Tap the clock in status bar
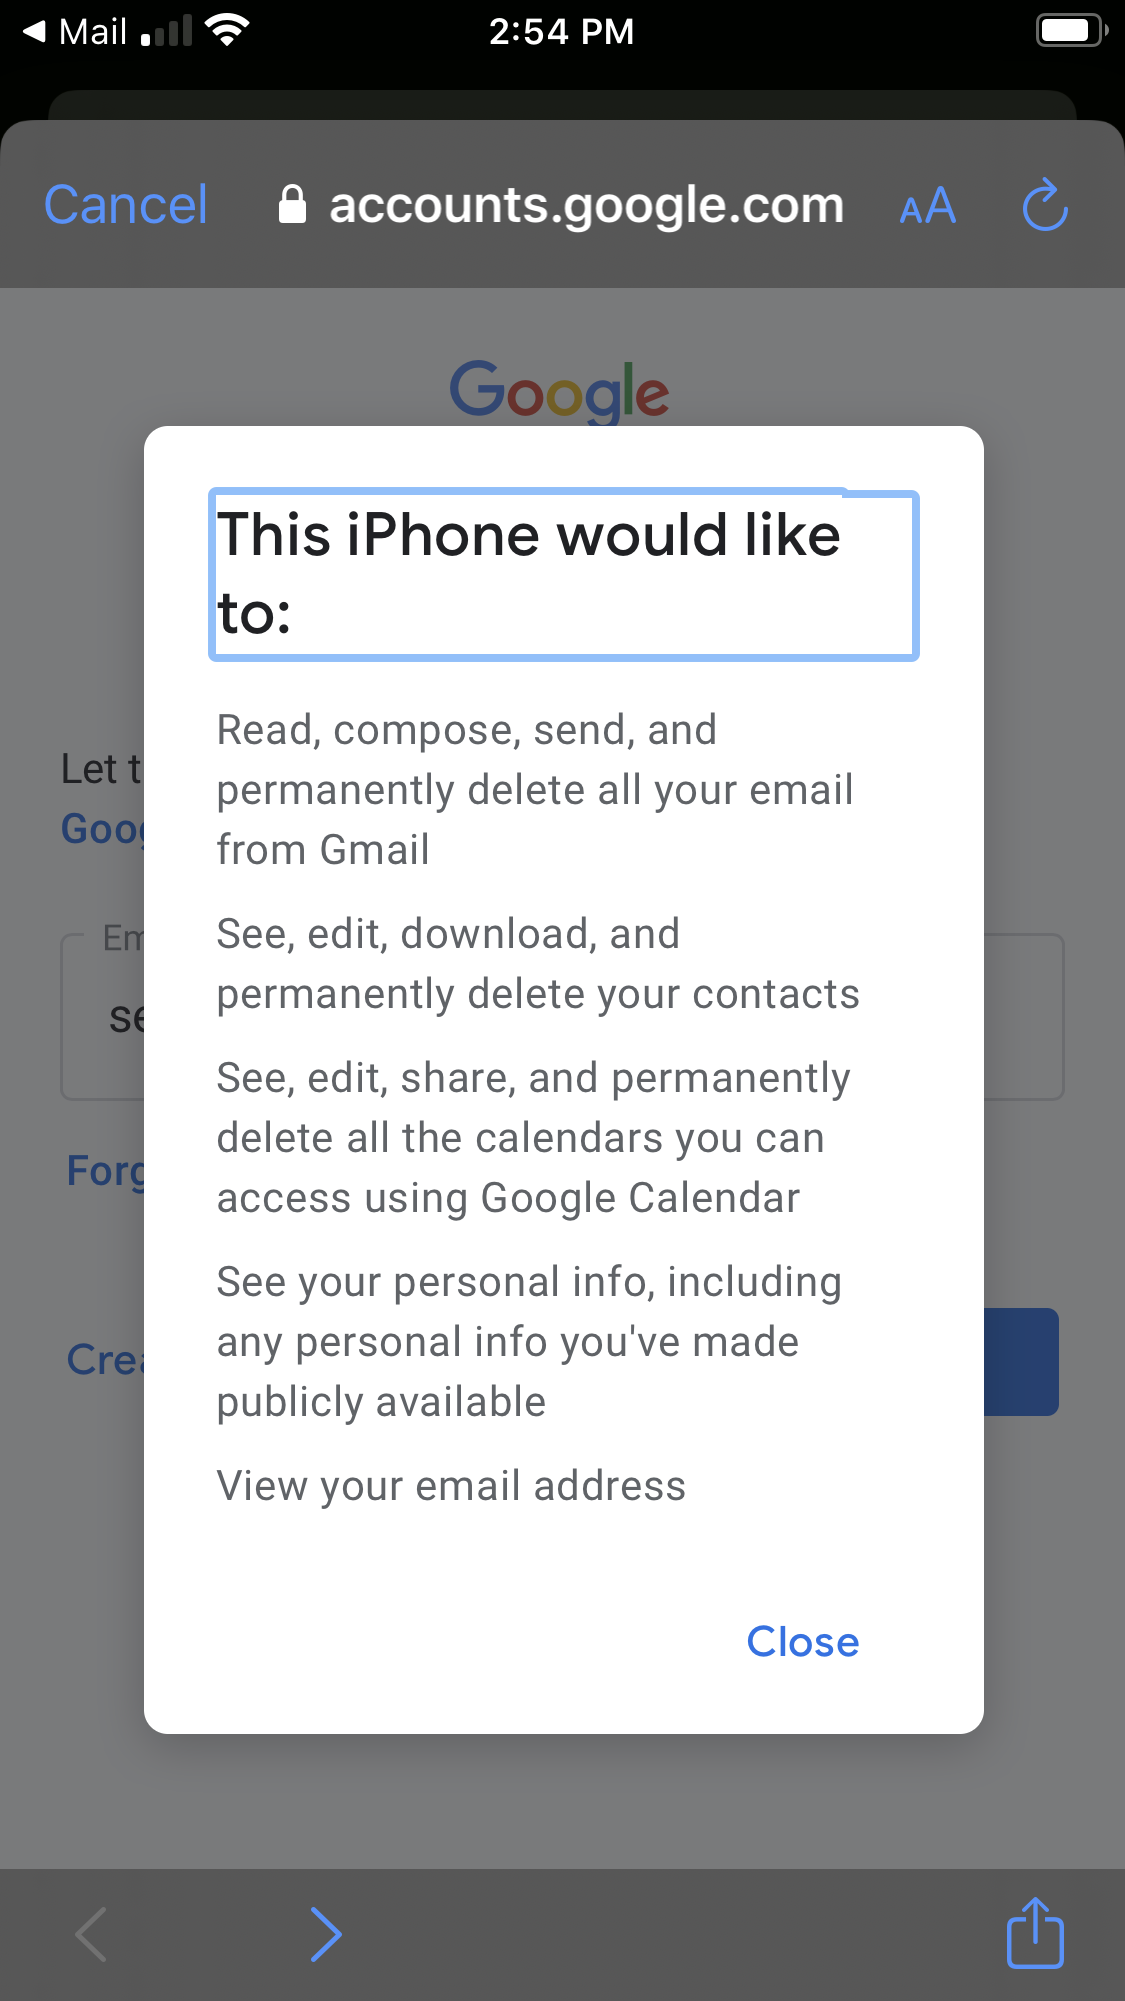The height and width of the screenshot is (2001, 1125). tap(561, 31)
